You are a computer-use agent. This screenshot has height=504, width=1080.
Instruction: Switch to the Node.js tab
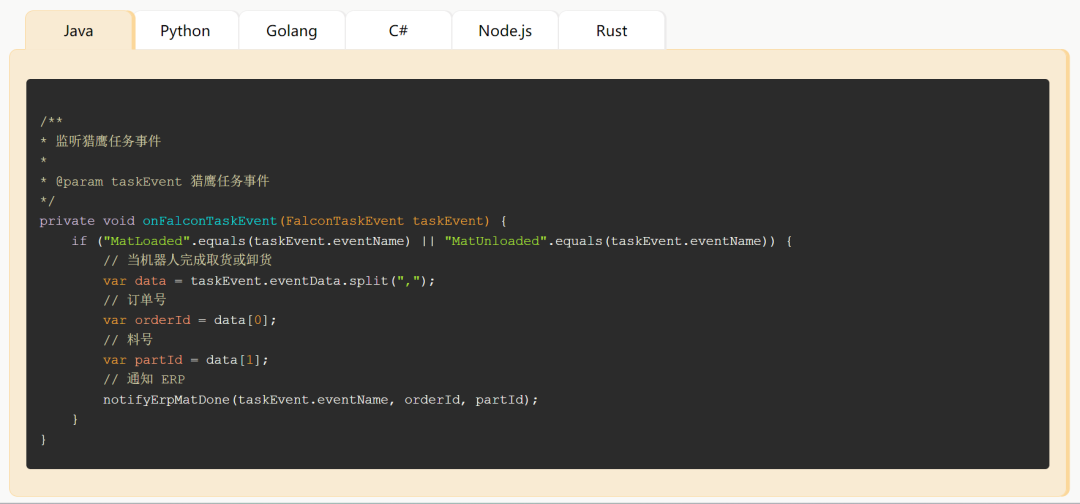click(505, 31)
